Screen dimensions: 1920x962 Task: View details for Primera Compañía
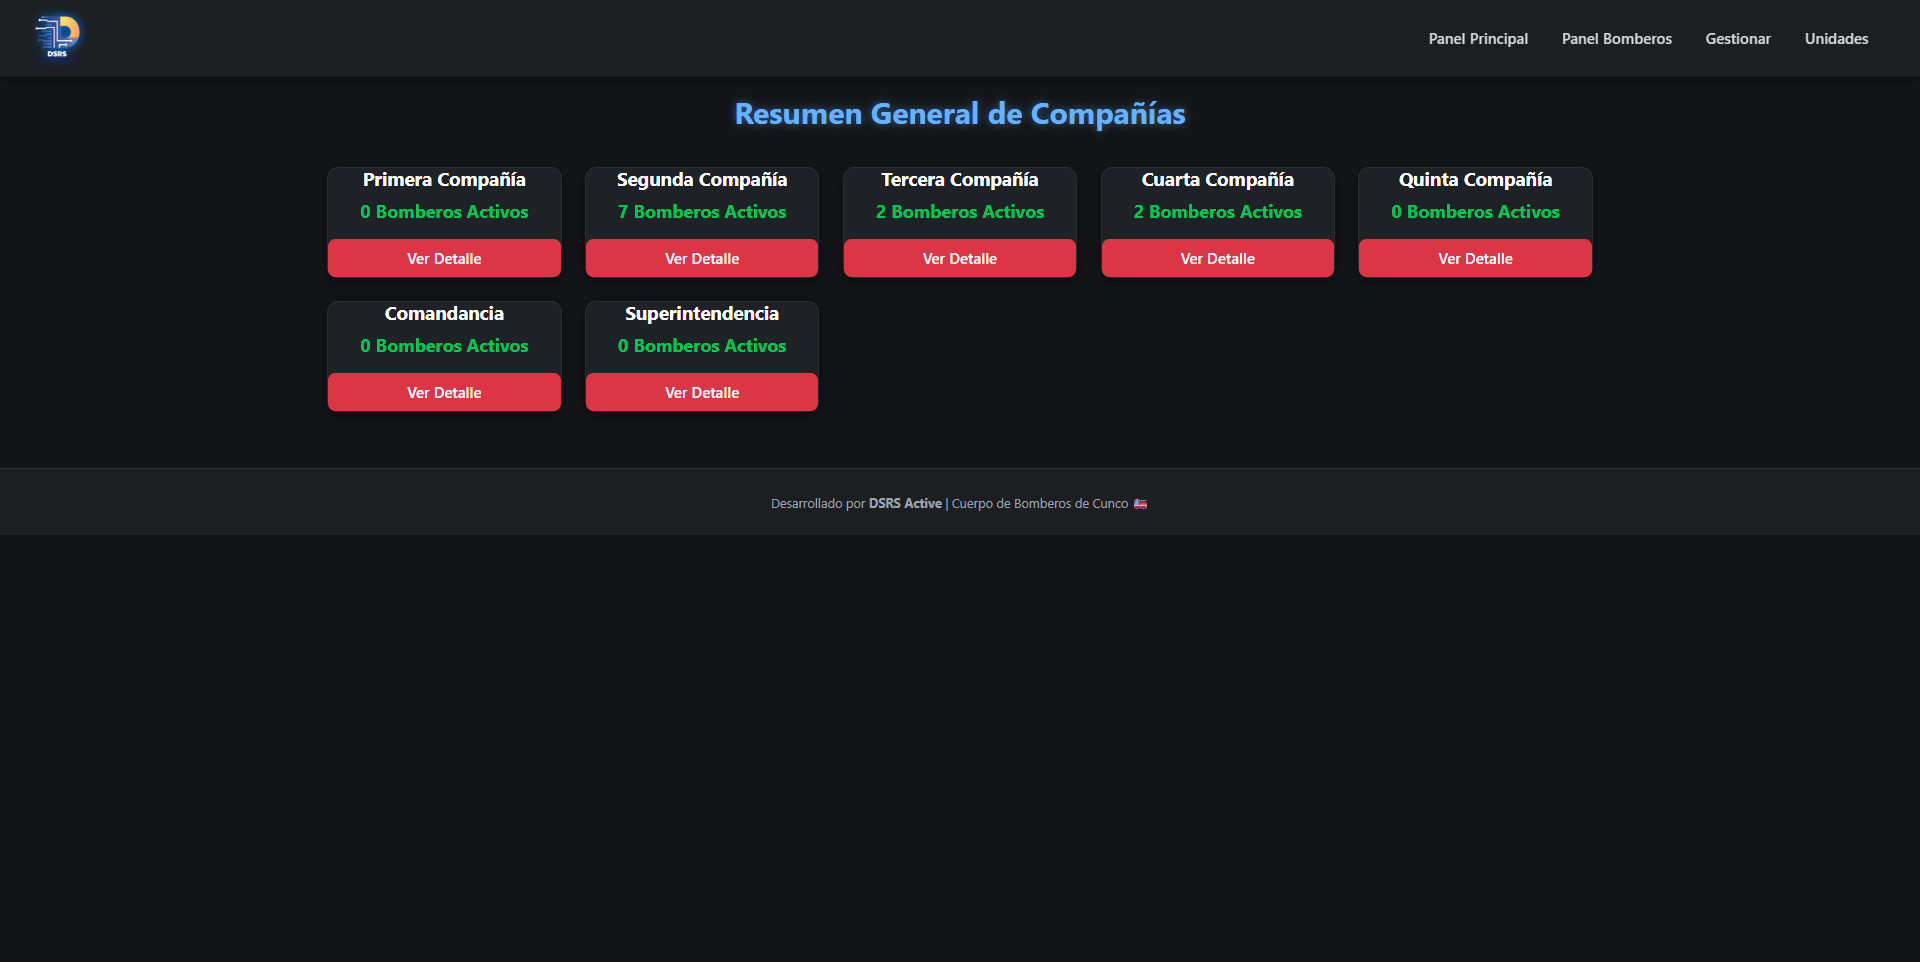pyautogui.click(x=444, y=258)
